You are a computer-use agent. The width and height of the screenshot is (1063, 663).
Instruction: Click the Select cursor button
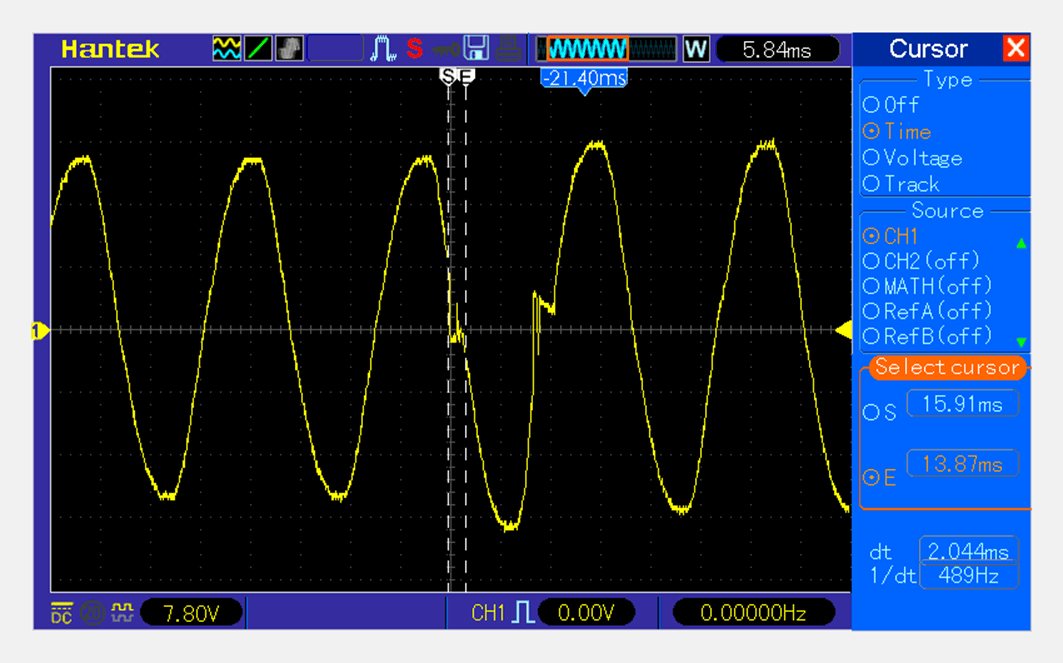click(947, 367)
